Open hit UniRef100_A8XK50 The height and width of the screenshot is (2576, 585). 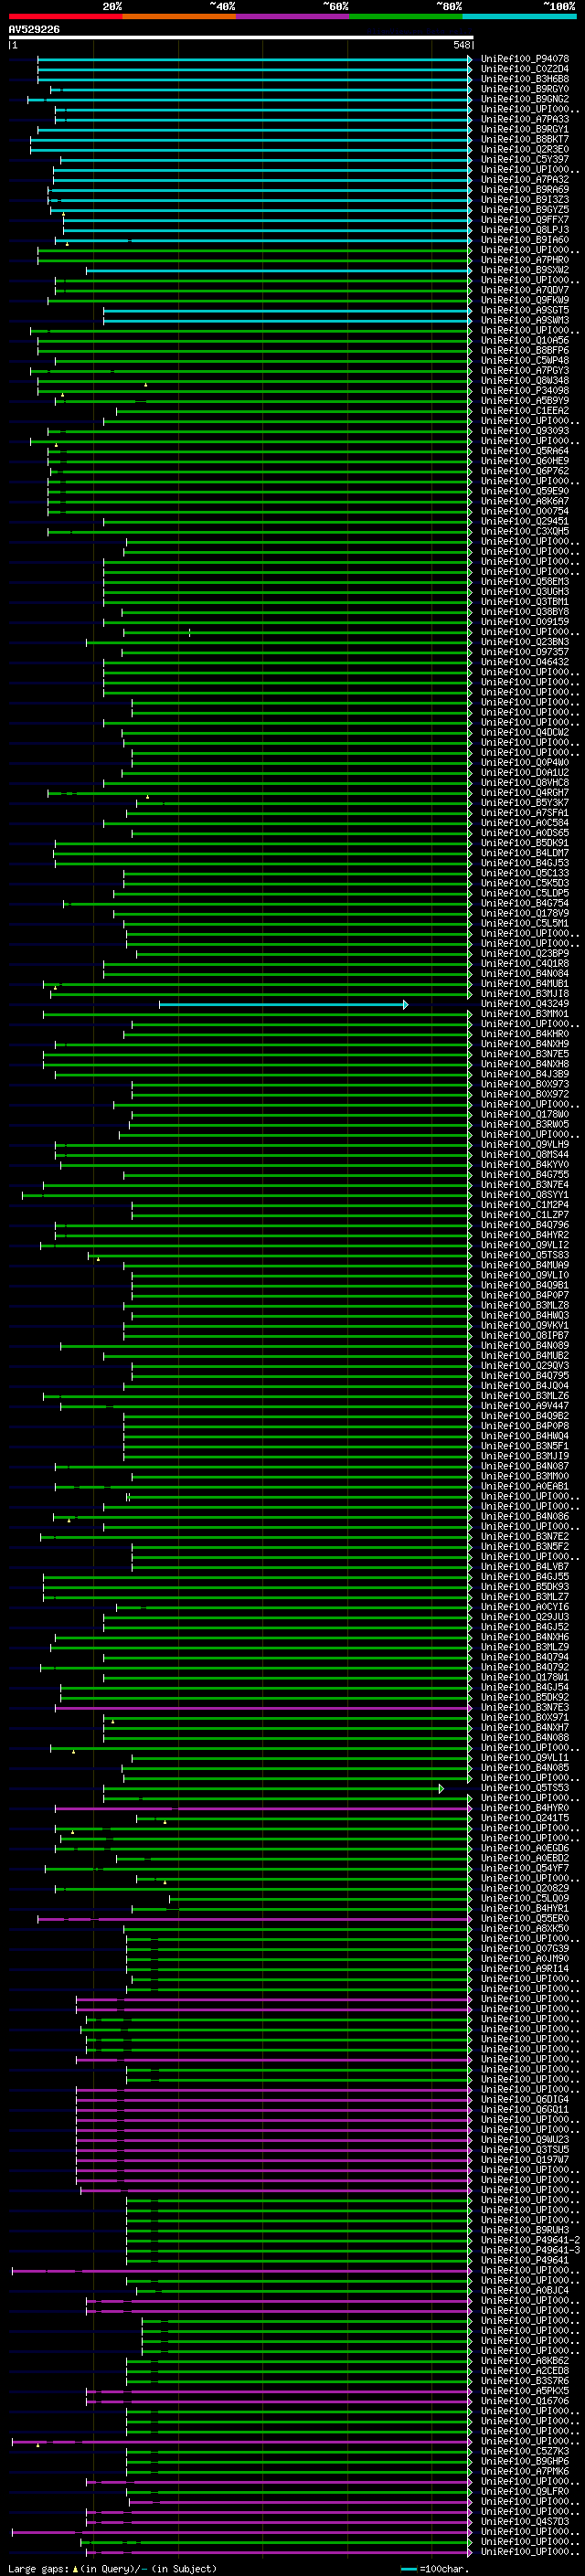[525, 1928]
